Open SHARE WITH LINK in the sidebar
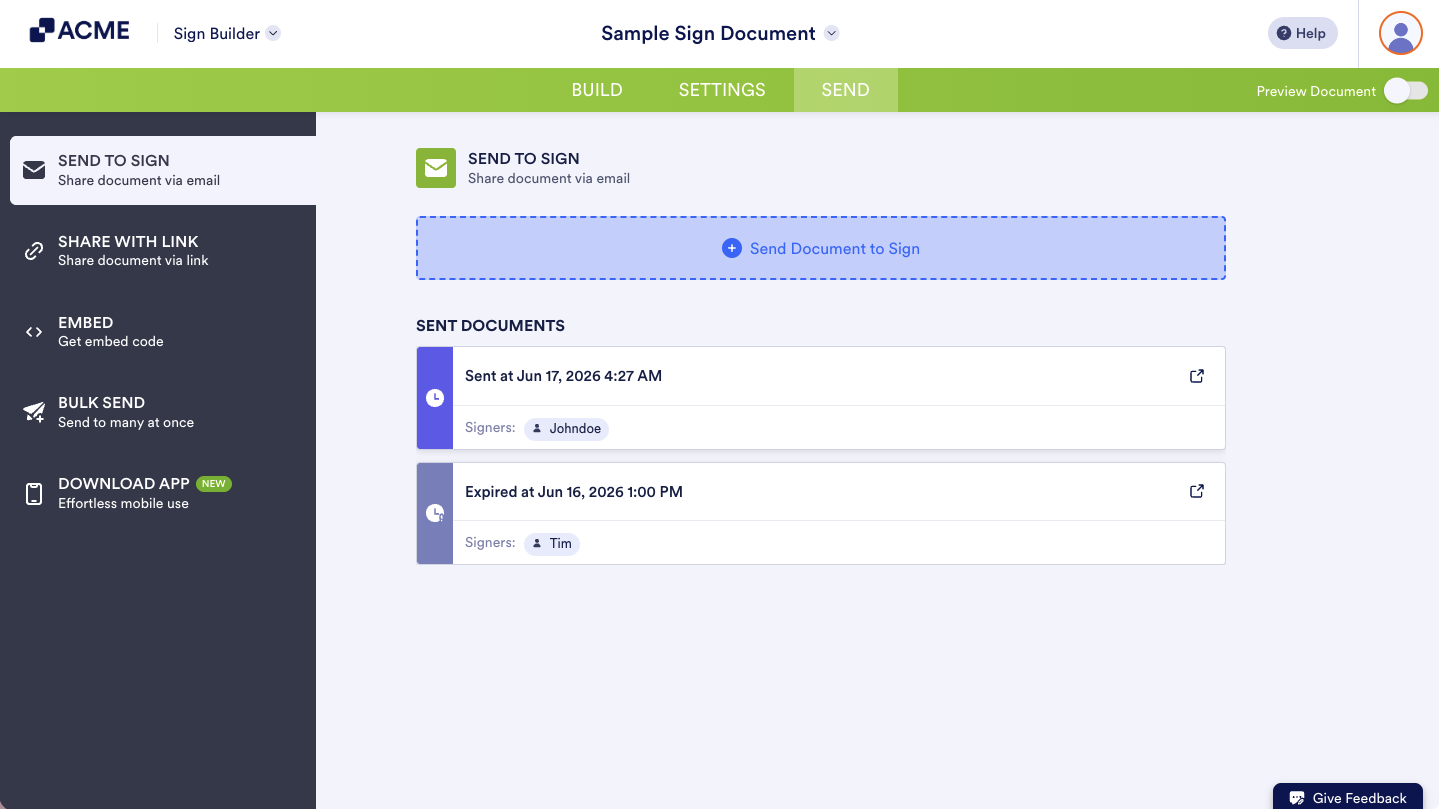 (163, 250)
